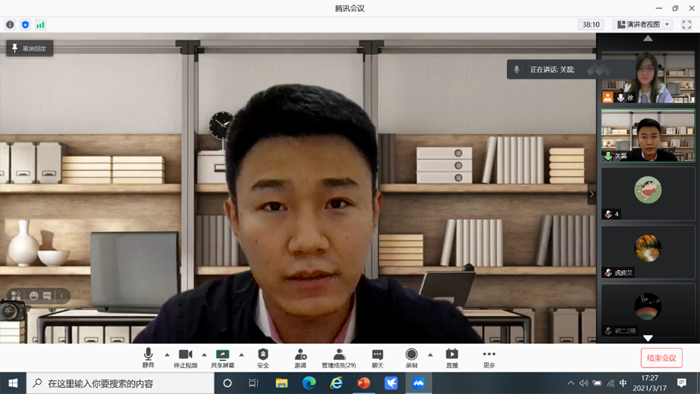The height and width of the screenshot is (394, 700).
Task: Start recording the meeting
Action: coord(412,358)
